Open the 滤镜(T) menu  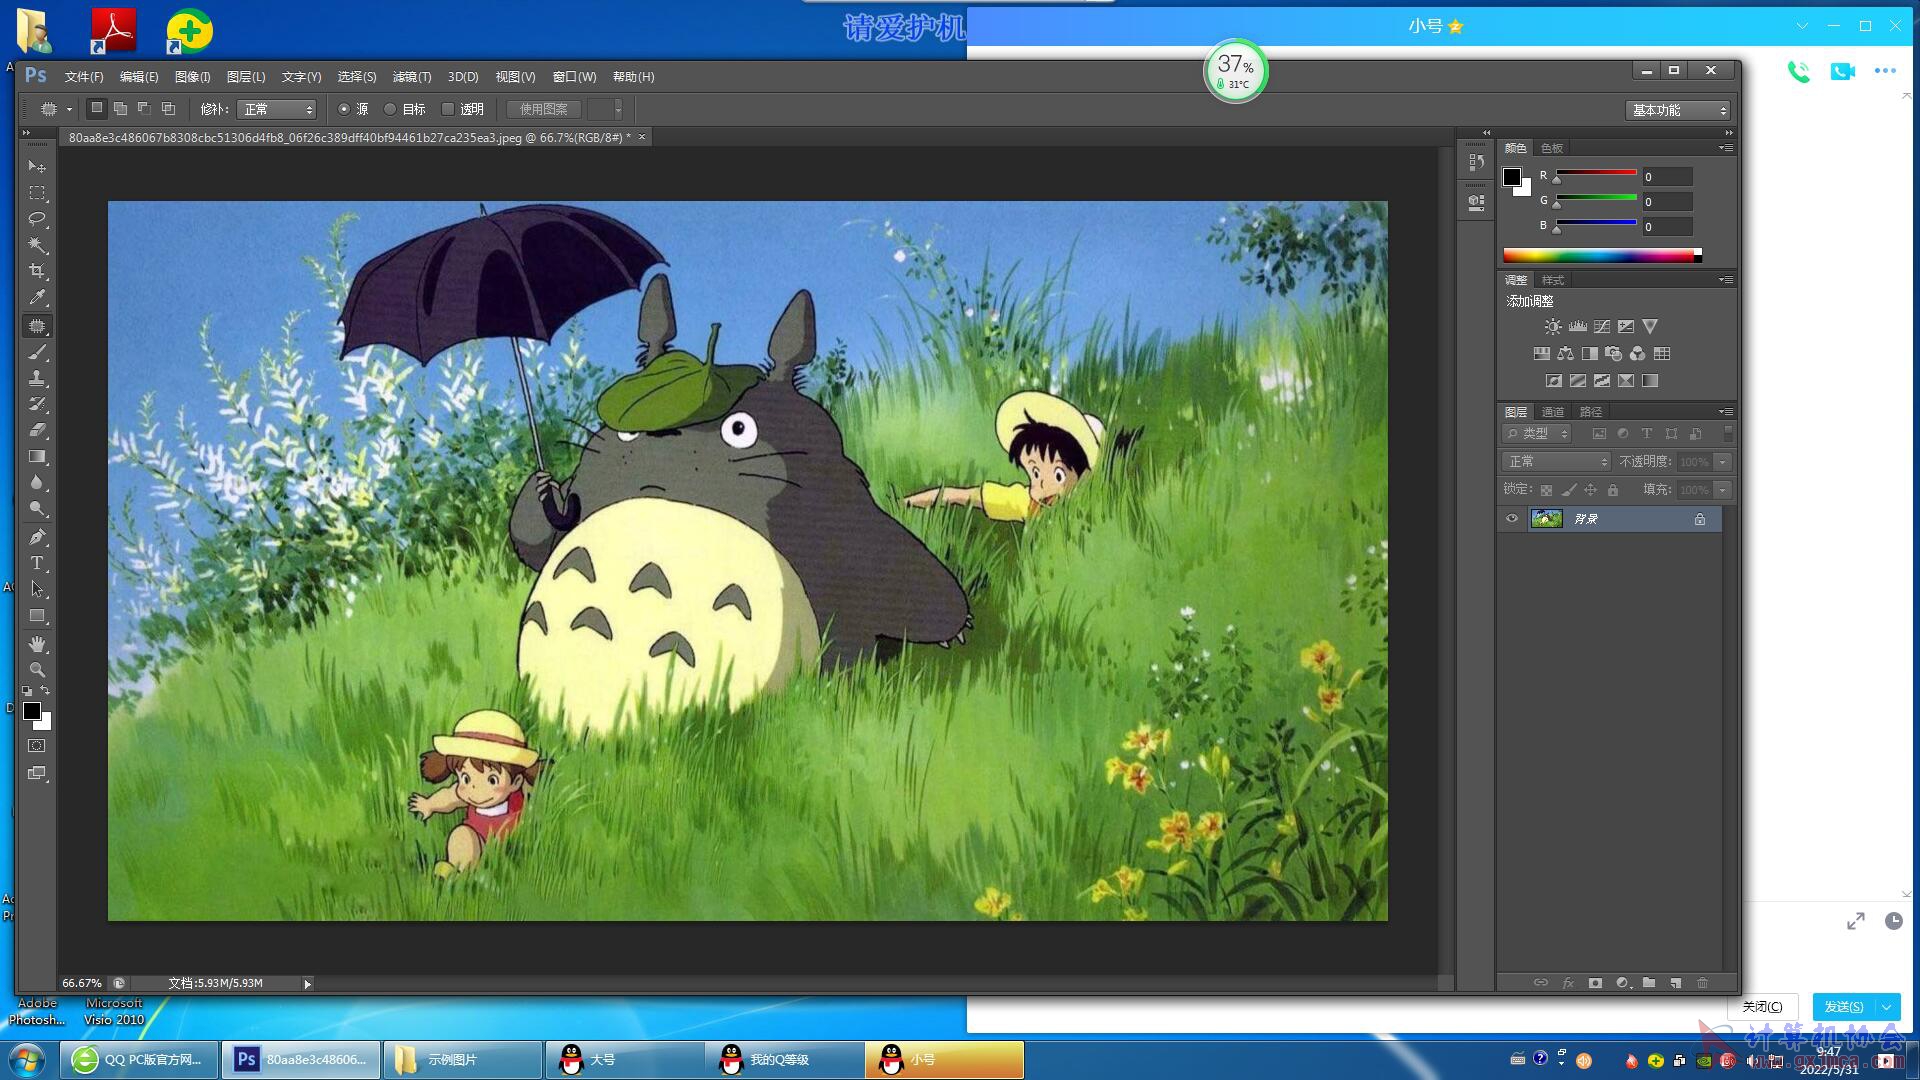click(x=411, y=77)
